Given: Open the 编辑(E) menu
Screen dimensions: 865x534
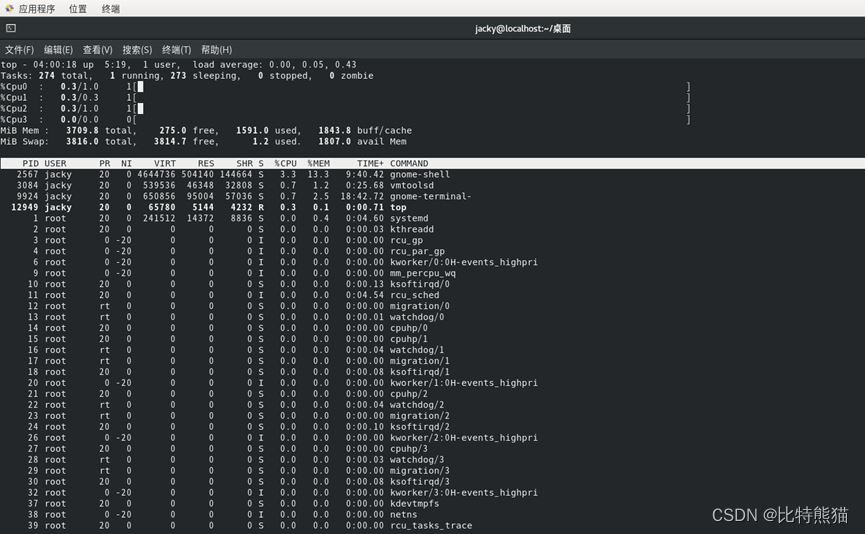Looking at the screenshot, I should pyautogui.click(x=58, y=50).
